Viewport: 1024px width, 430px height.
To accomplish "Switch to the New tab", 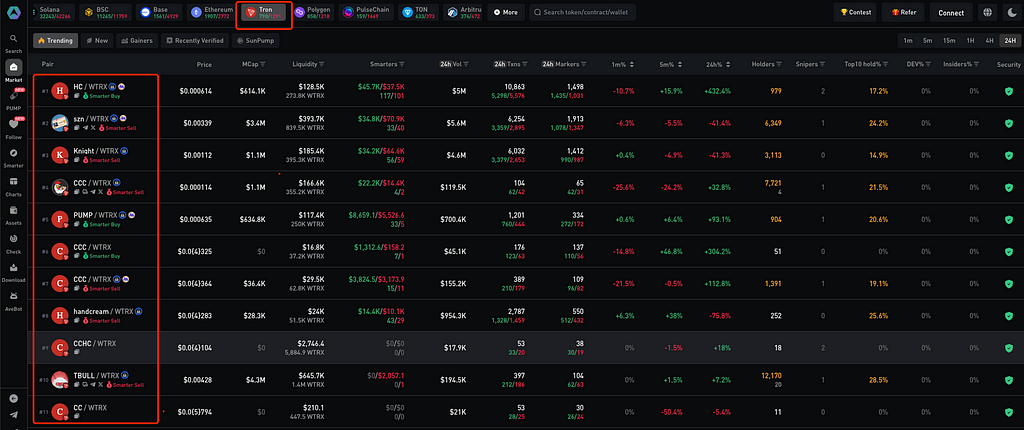I will 97,41.
